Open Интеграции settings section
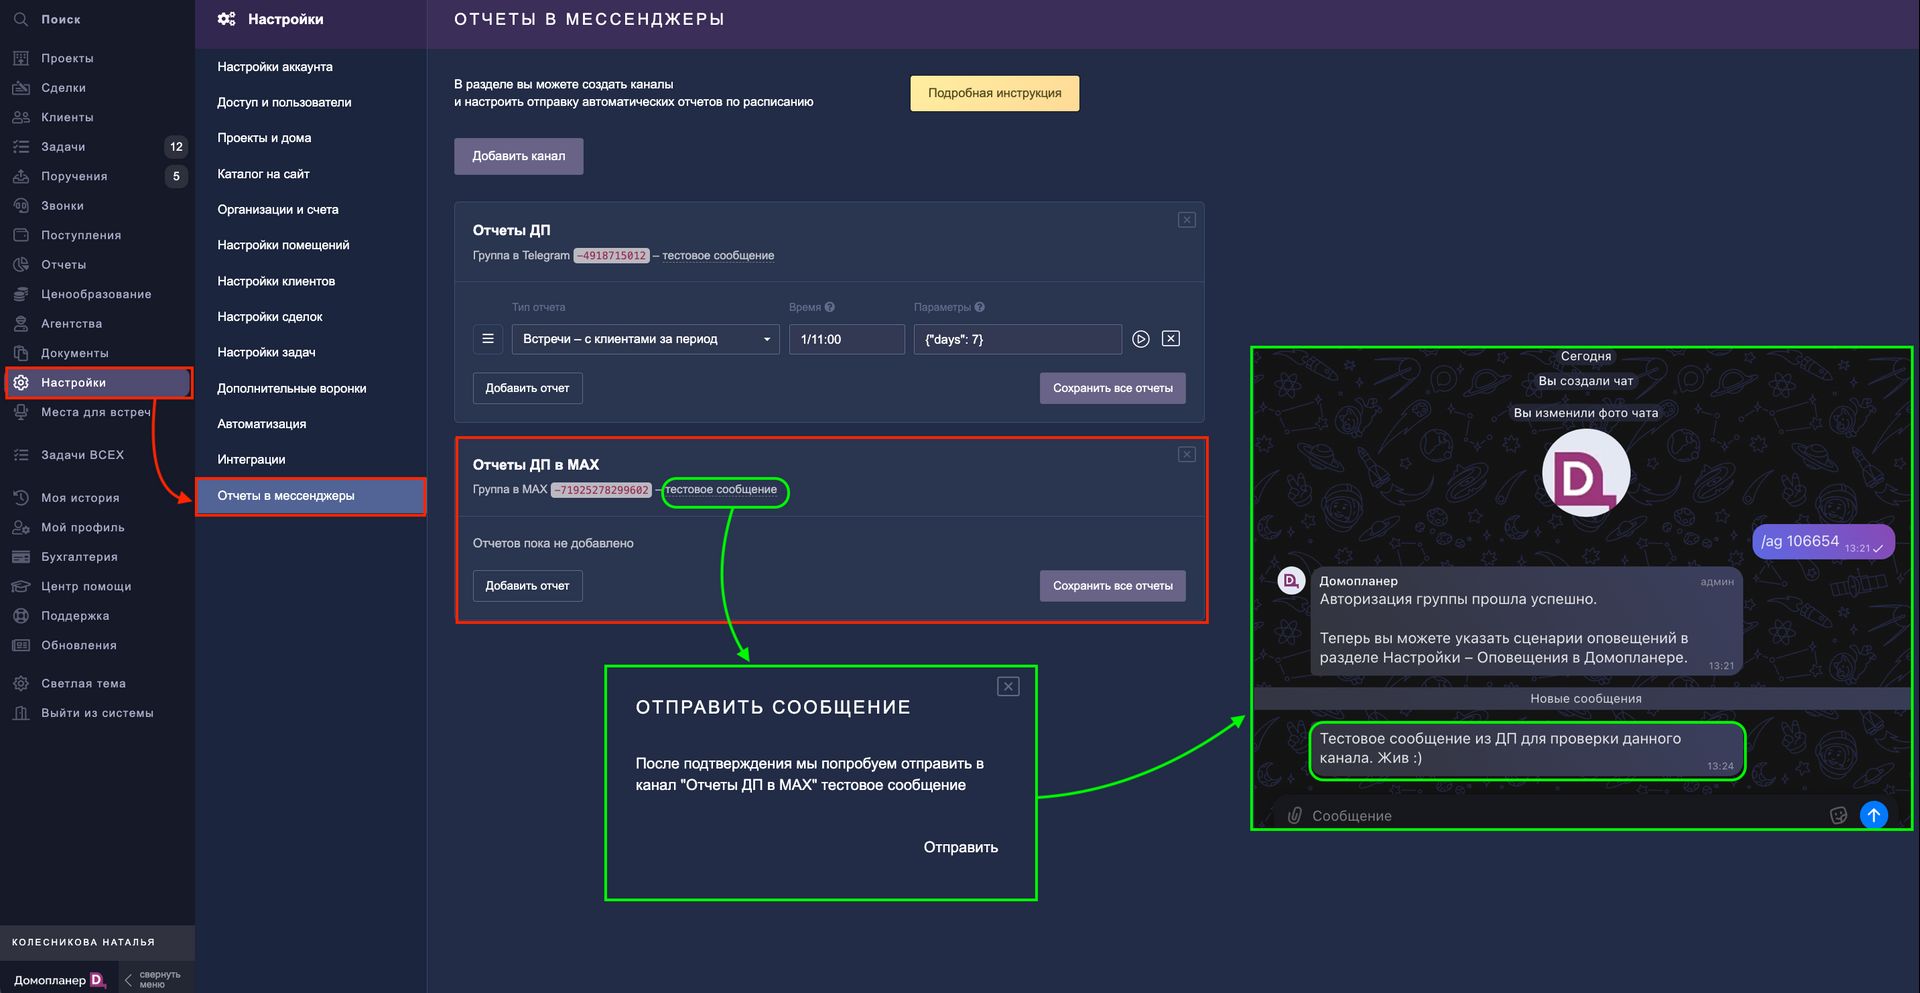The image size is (1920, 993). [251, 460]
